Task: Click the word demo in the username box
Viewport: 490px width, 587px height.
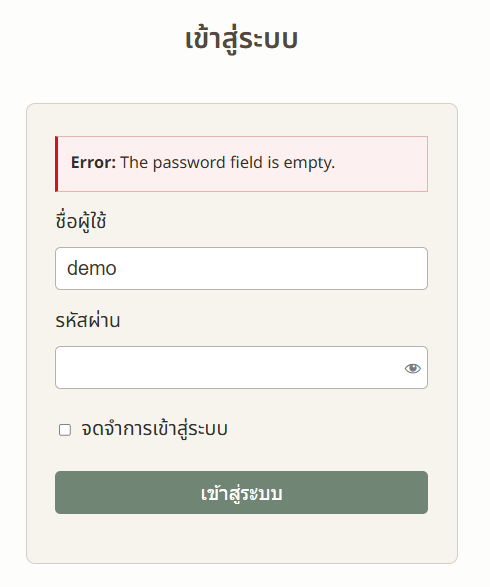Action: 92,268
